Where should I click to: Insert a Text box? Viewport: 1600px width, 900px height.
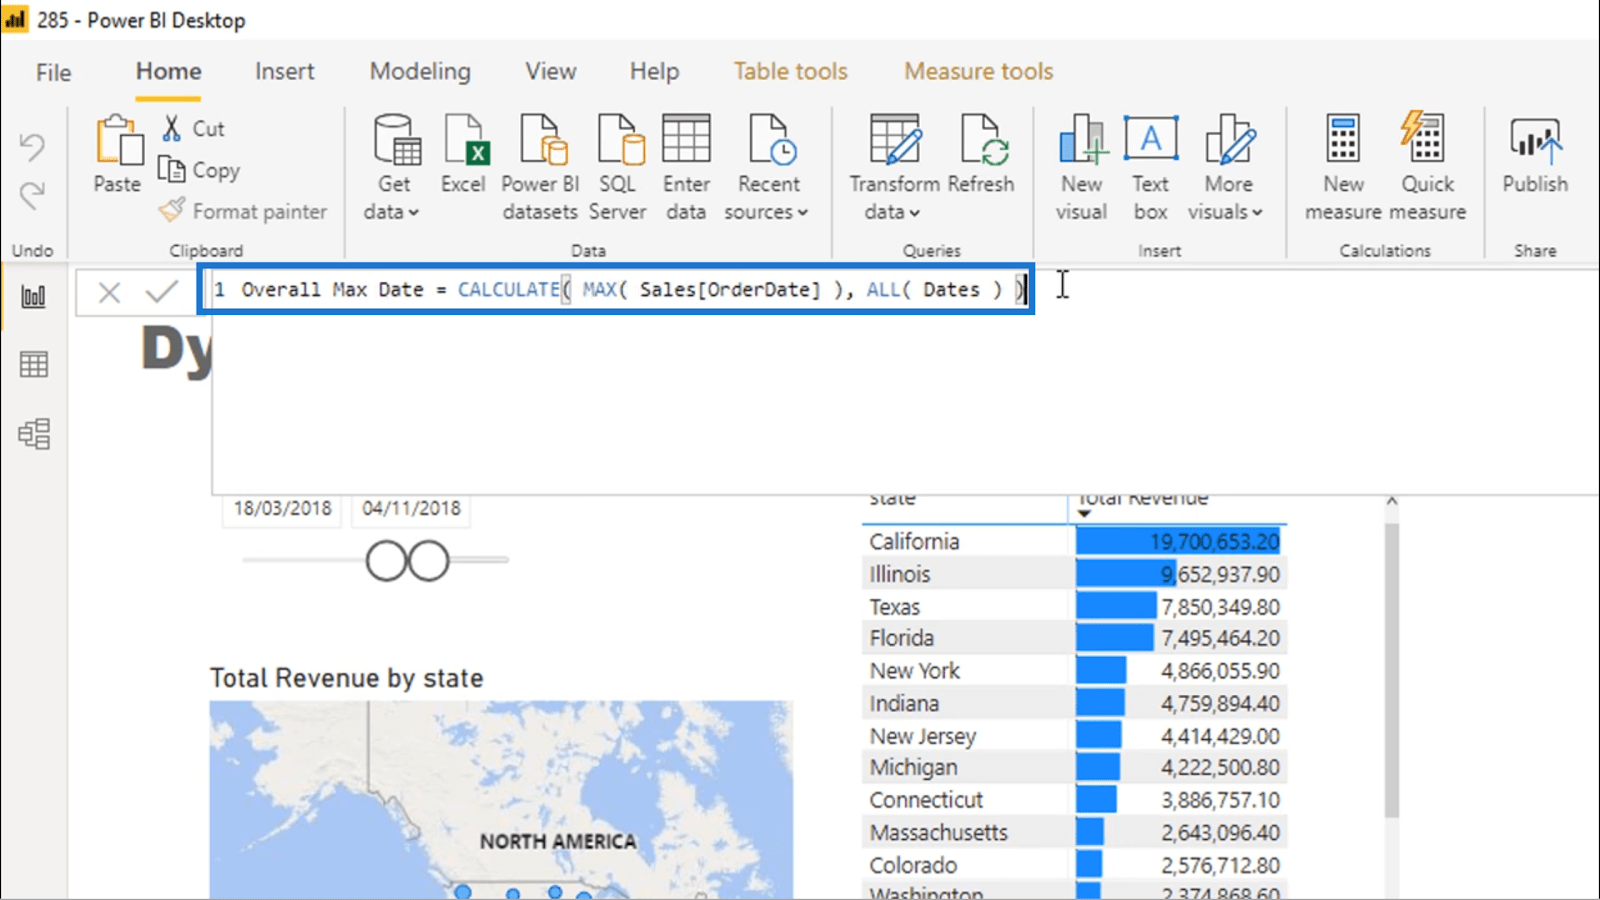click(x=1151, y=167)
